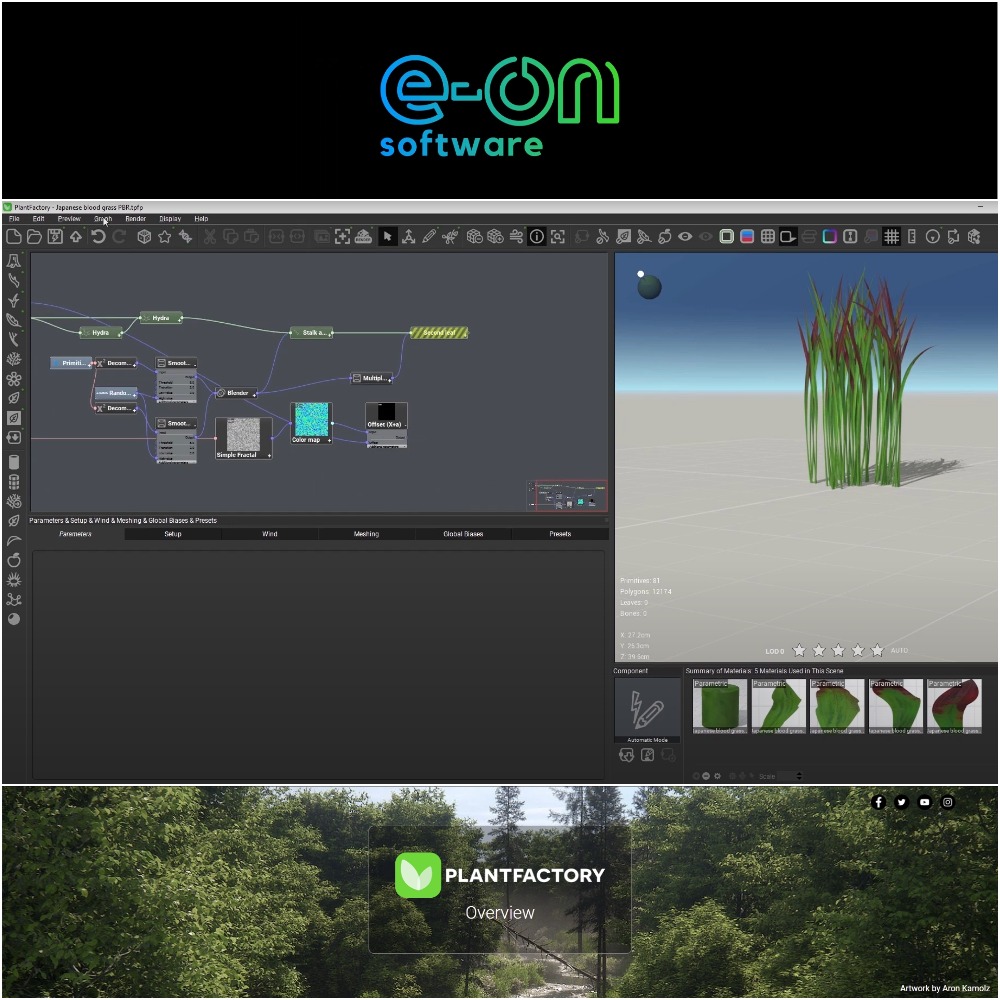
Task: Select the Parameters tab
Action: pos(76,534)
